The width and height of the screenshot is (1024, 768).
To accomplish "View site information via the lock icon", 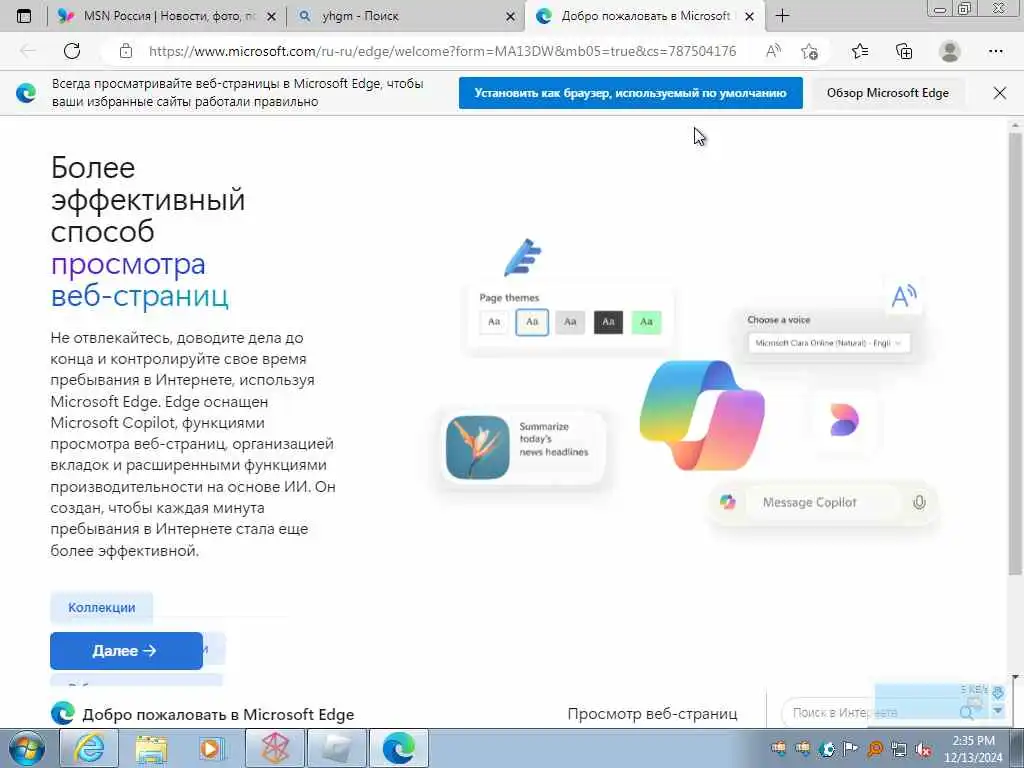I will 126,51.
